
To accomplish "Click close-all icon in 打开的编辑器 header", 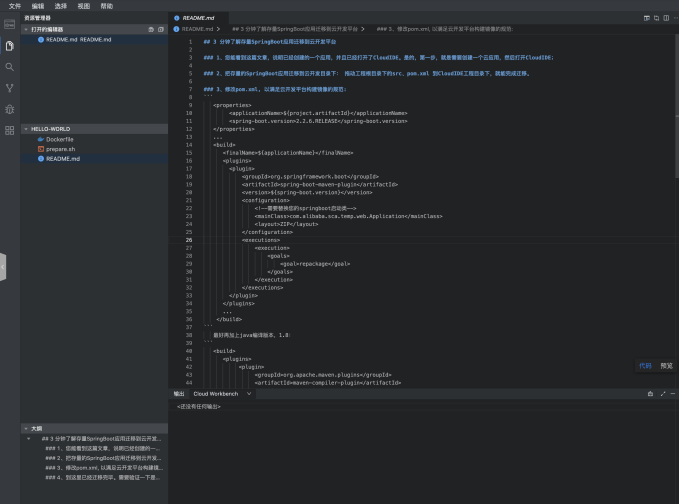I will coord(161,29).
